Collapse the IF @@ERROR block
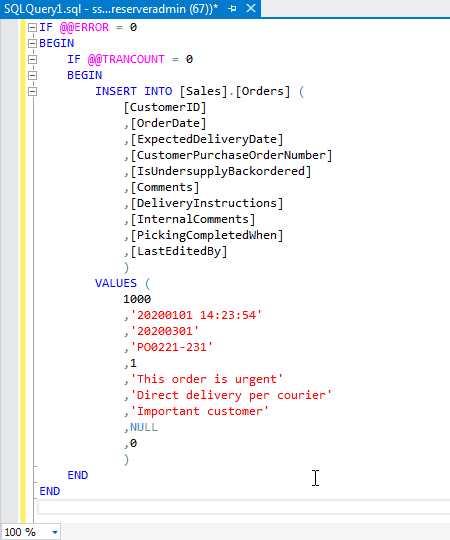This screenshot has height=540, width=450. coord(32,27)
